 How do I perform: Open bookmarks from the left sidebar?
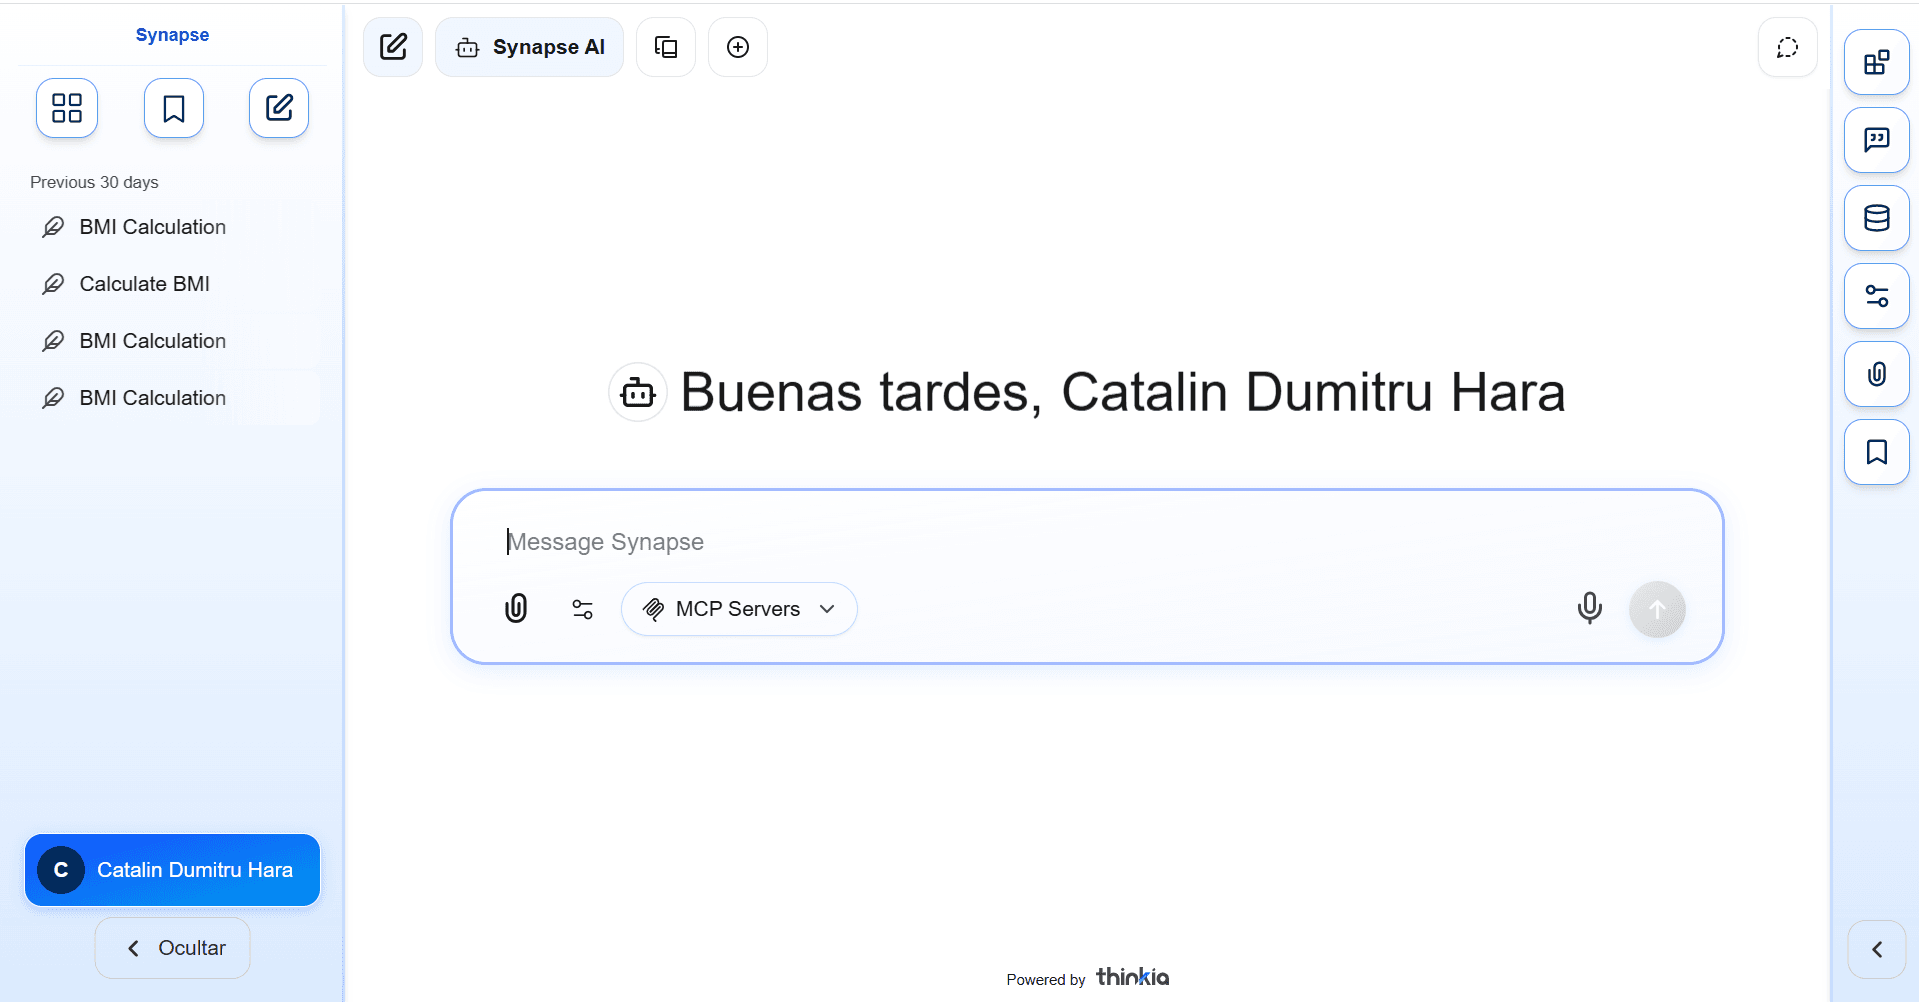[x=174, y=108]
